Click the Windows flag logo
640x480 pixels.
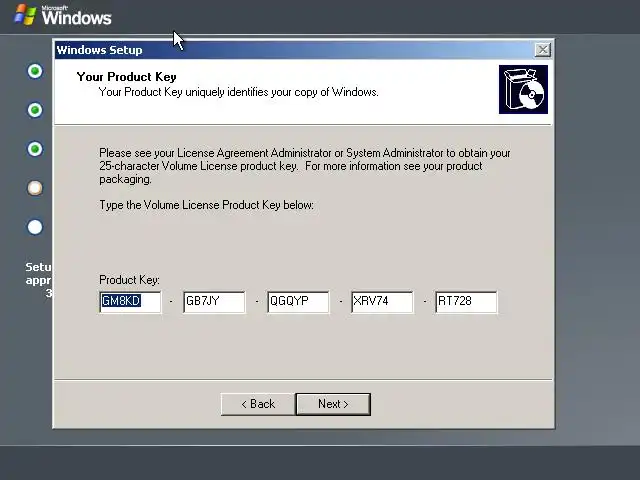(25, 15)
